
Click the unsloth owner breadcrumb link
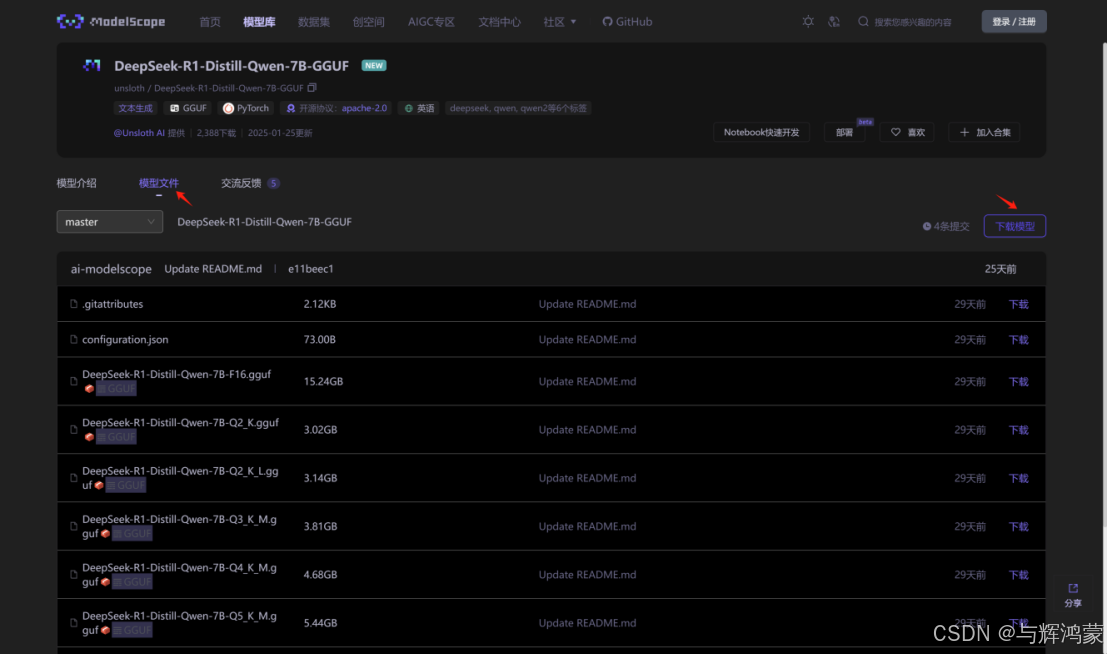[x=129, y=88]
